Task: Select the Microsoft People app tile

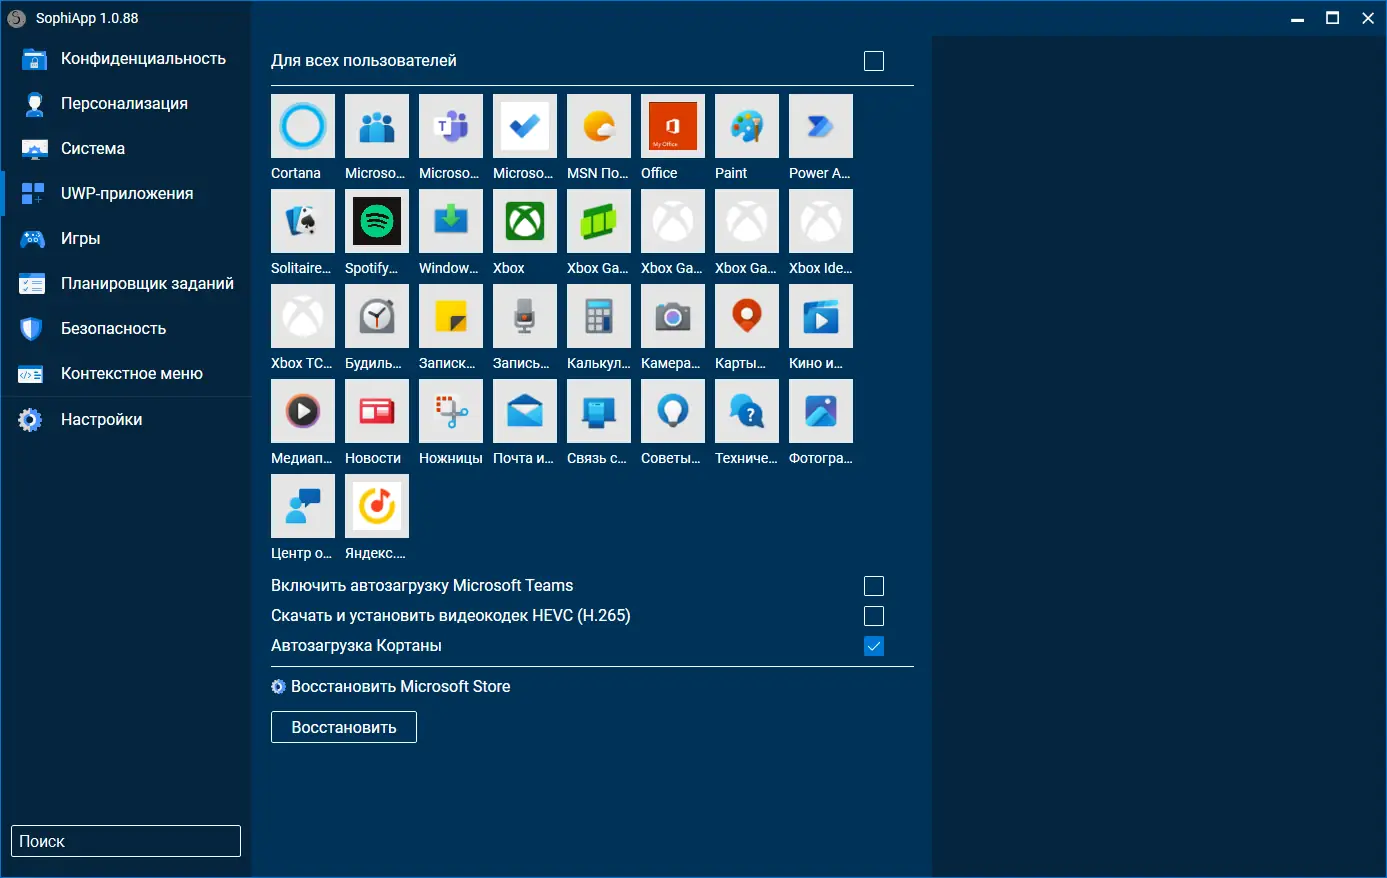Action: (377, 126)
